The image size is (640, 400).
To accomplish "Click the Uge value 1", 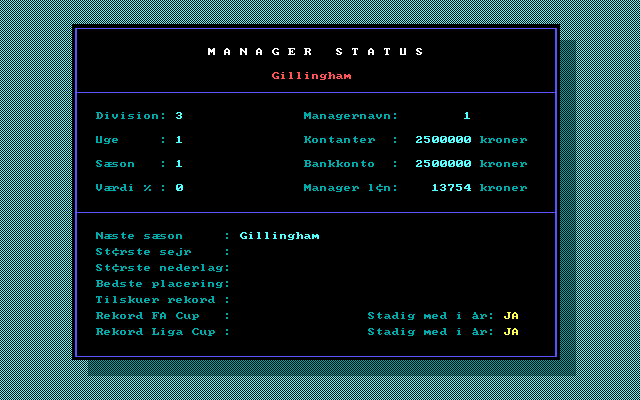I will [x=179, y=140].
